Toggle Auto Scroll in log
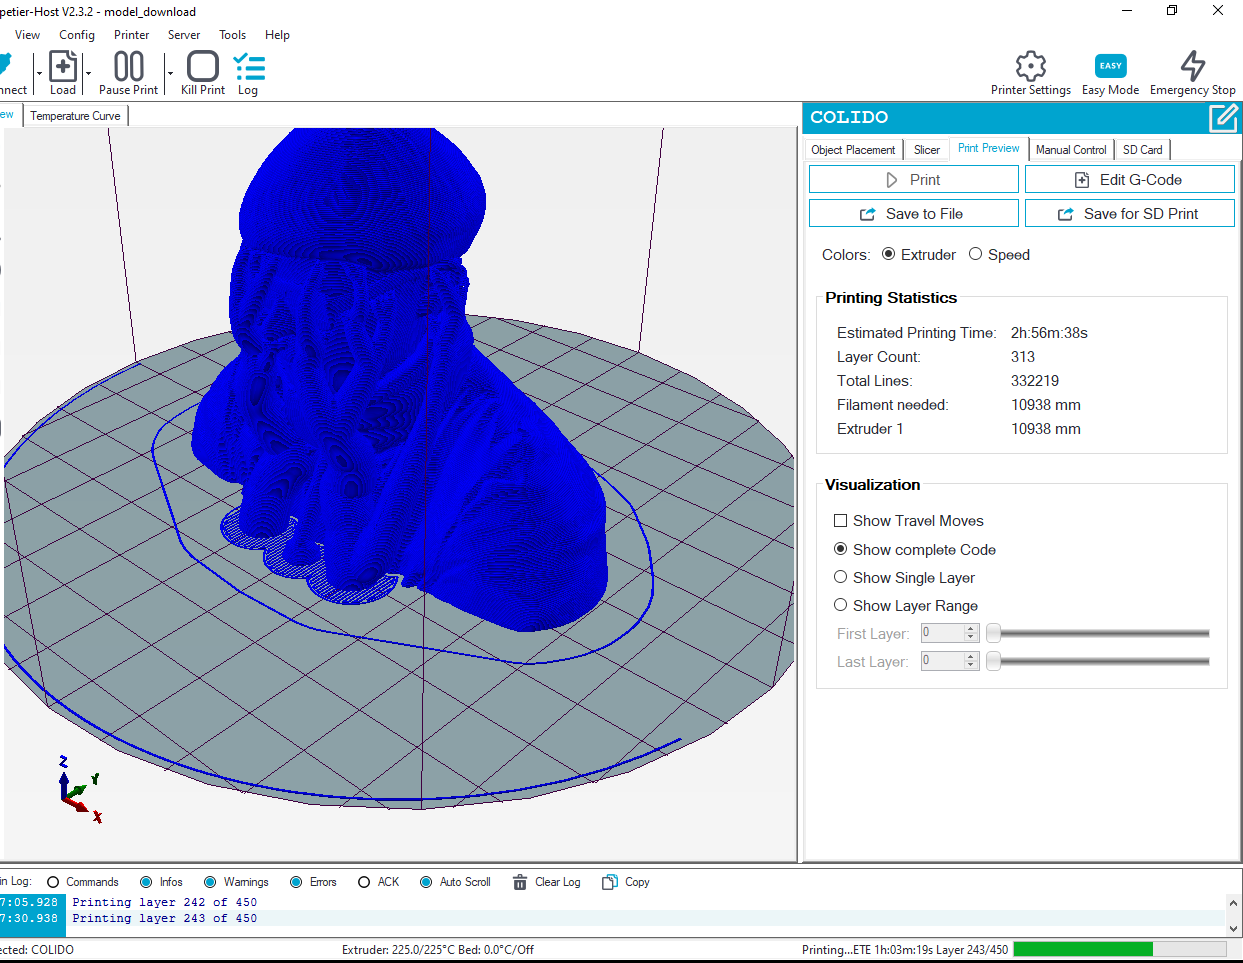 tap(426, 882)
